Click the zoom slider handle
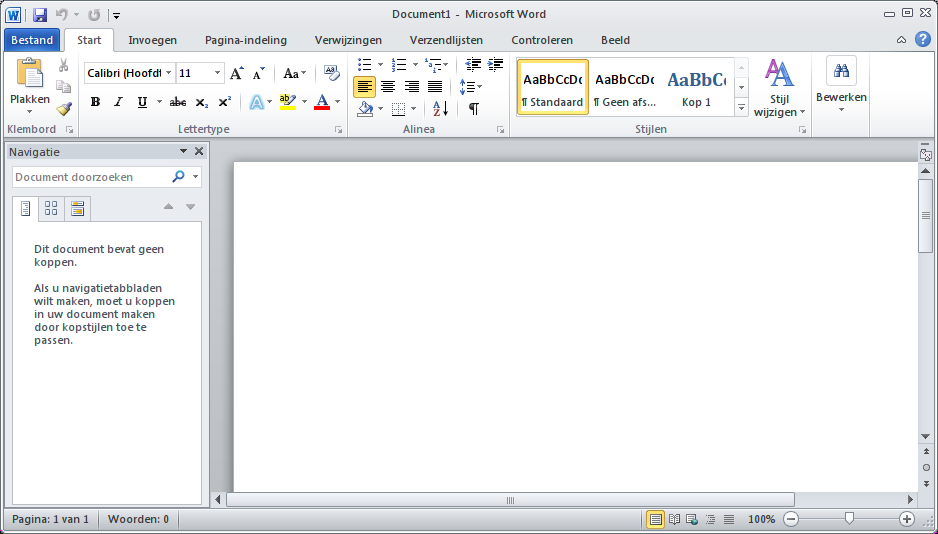Screen dimensions: 938x534 pos(849,518)
